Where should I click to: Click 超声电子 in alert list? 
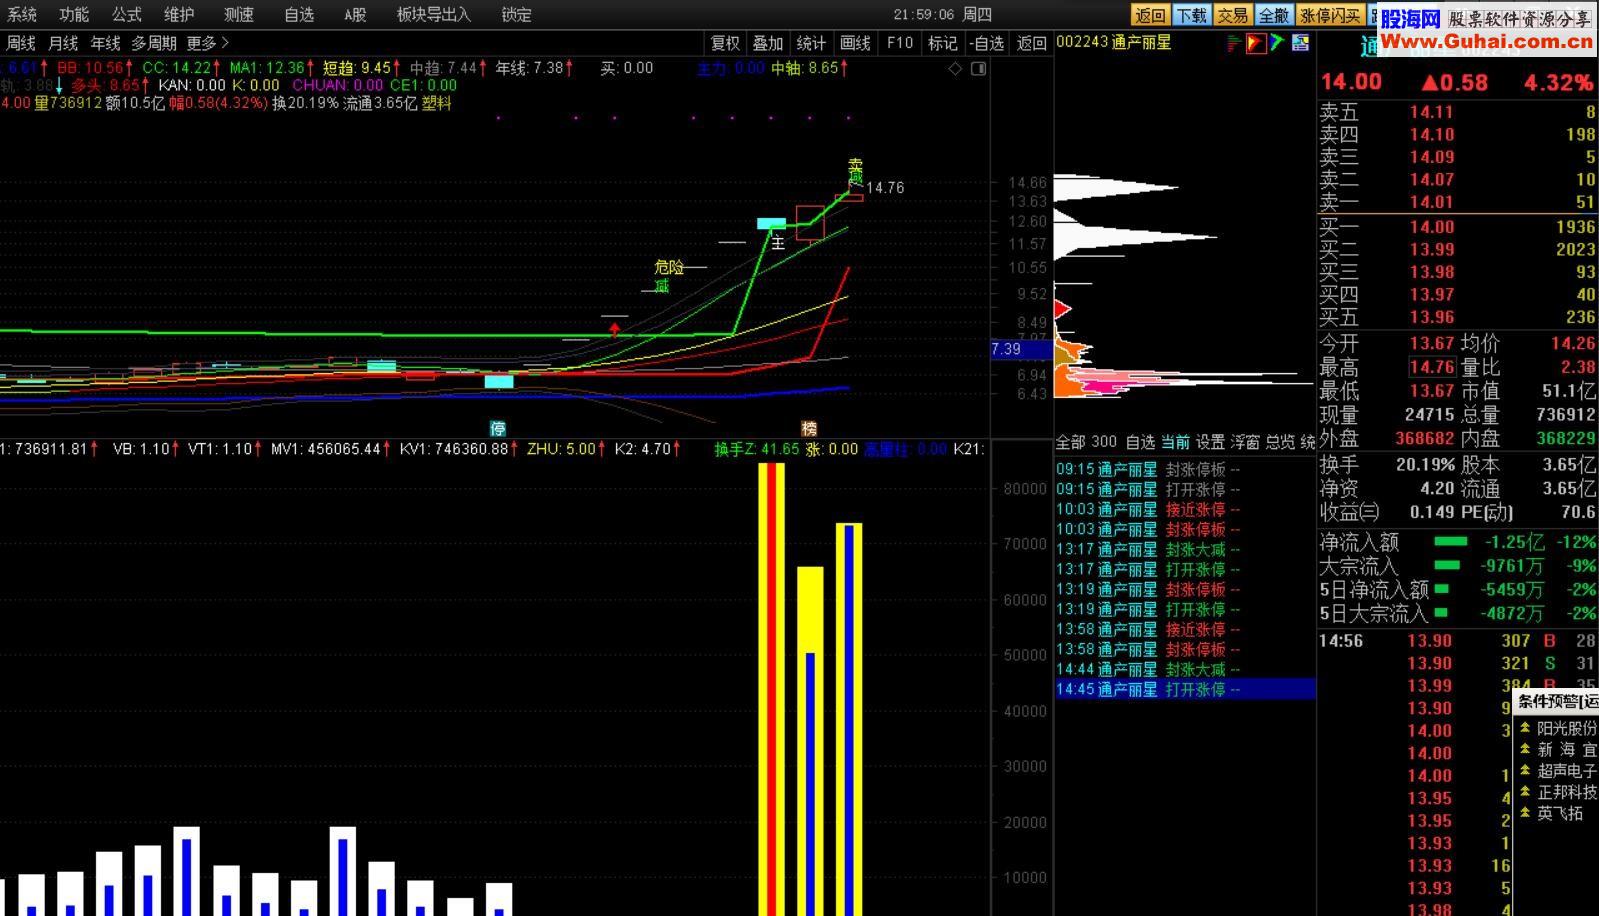click(1566, 770)
